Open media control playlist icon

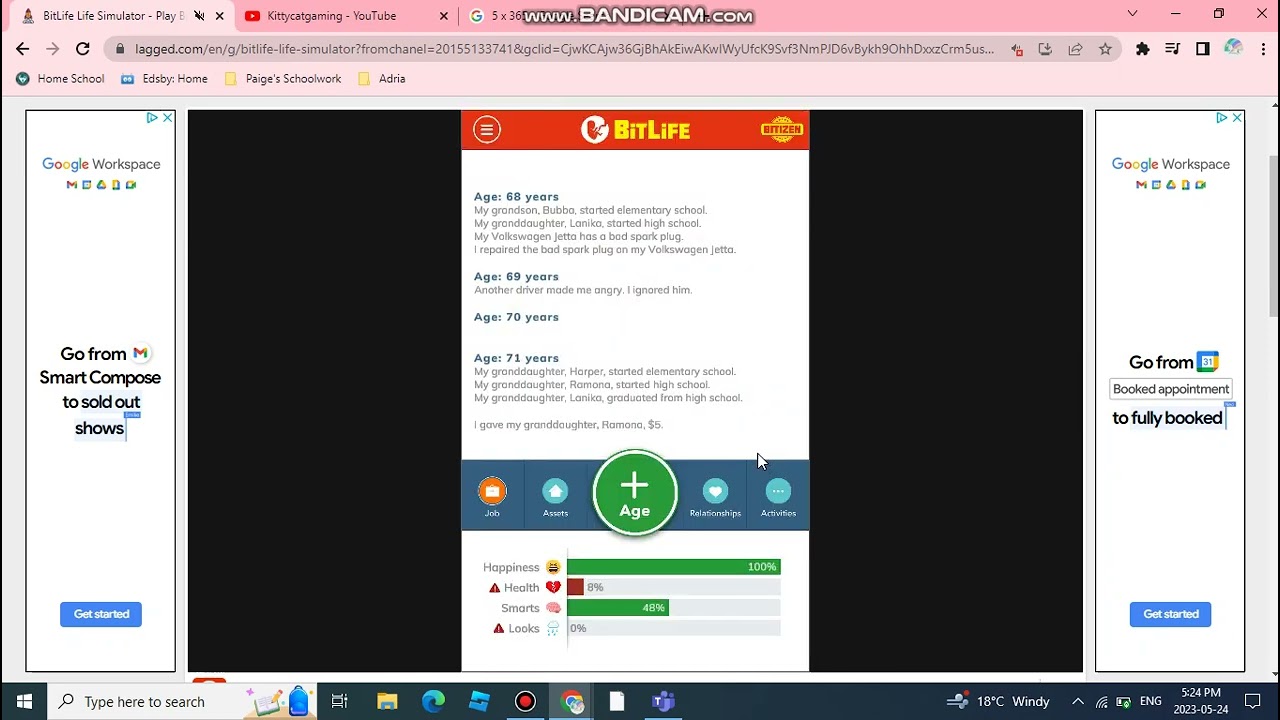pyautogui.click(x=1173, y=49)
